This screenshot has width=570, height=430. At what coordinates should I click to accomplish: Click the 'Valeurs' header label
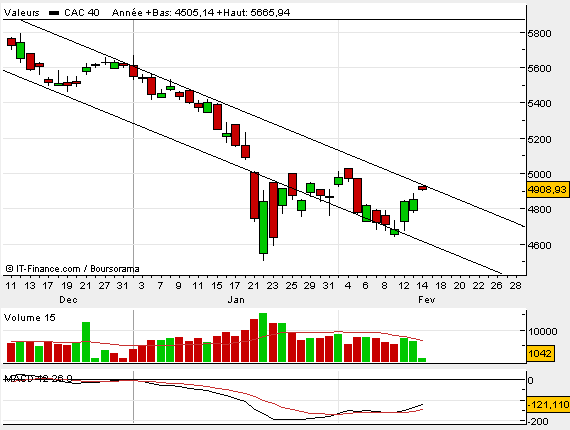click(x=21, y=13)
